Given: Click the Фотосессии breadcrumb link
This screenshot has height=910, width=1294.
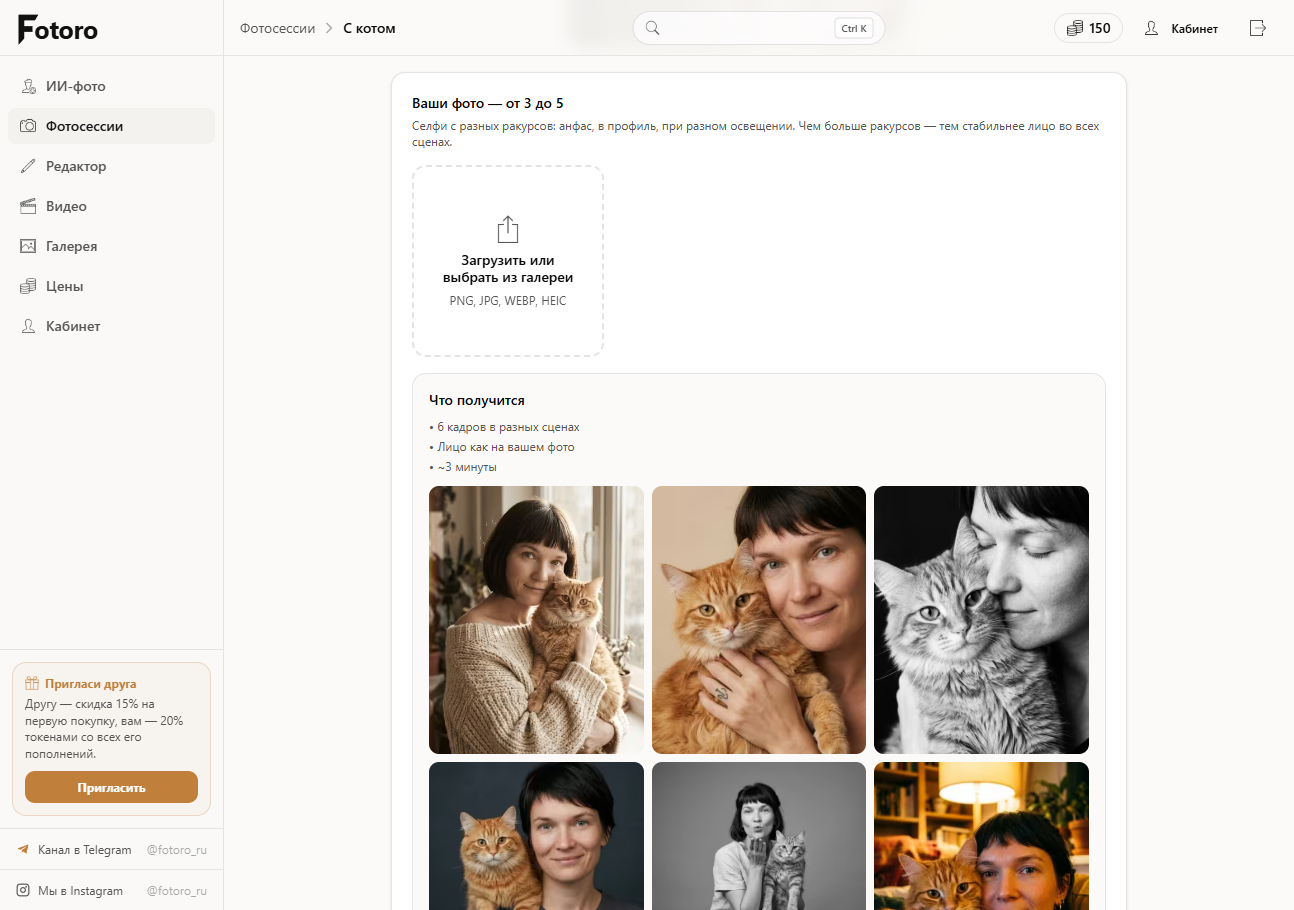Looking at the screenshot, I should click(277, 28).
